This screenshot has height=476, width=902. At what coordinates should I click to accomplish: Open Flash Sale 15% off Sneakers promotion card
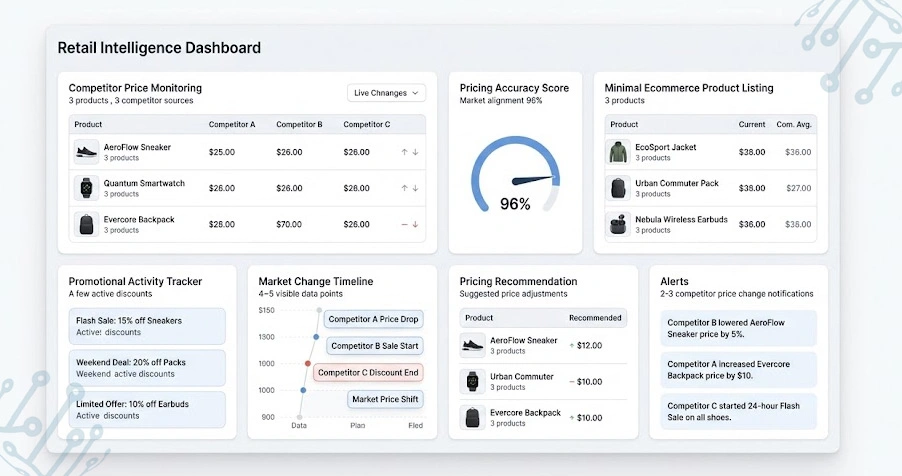[147, 326]
